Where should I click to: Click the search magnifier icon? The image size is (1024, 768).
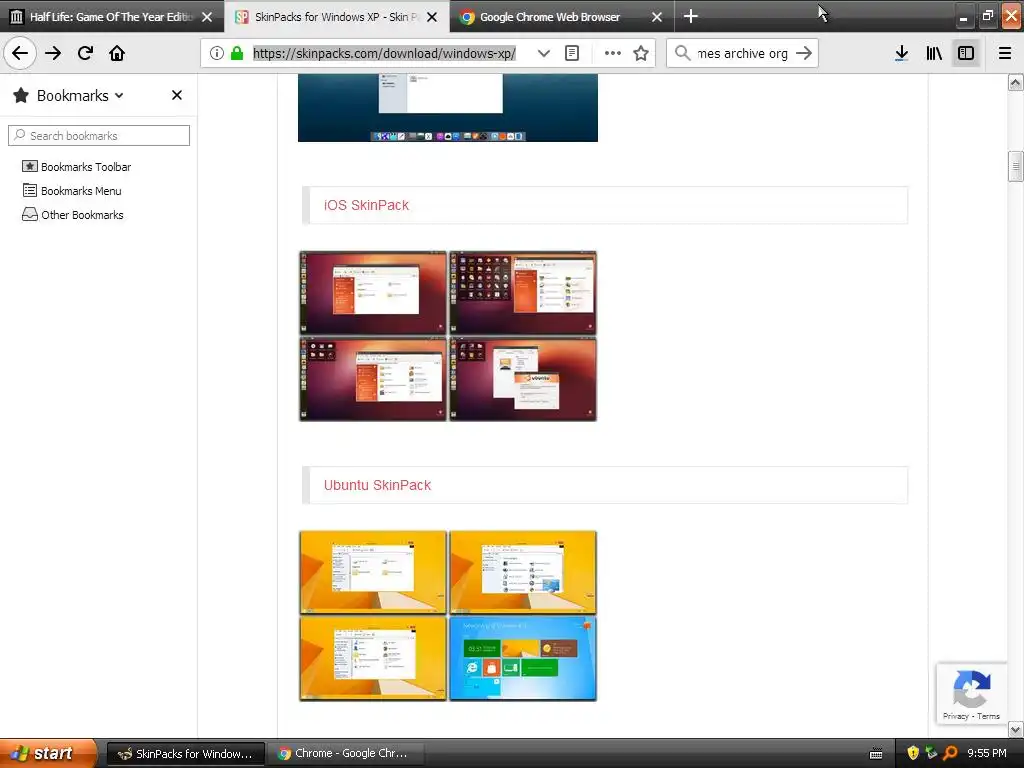[x=682, y=53]
